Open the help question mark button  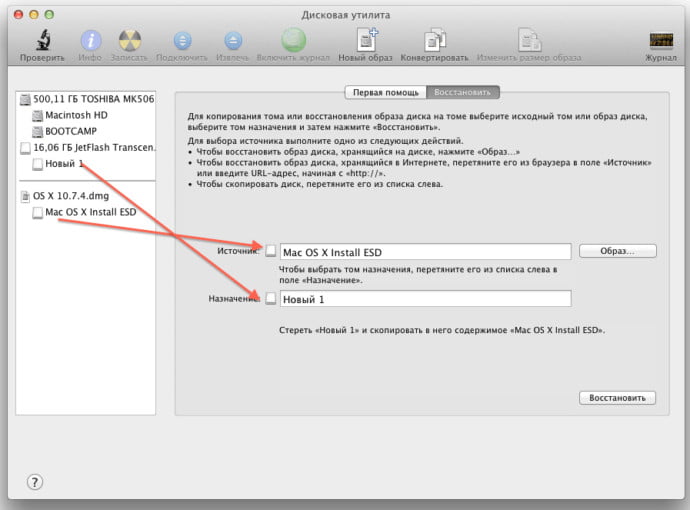click(35, 482)
